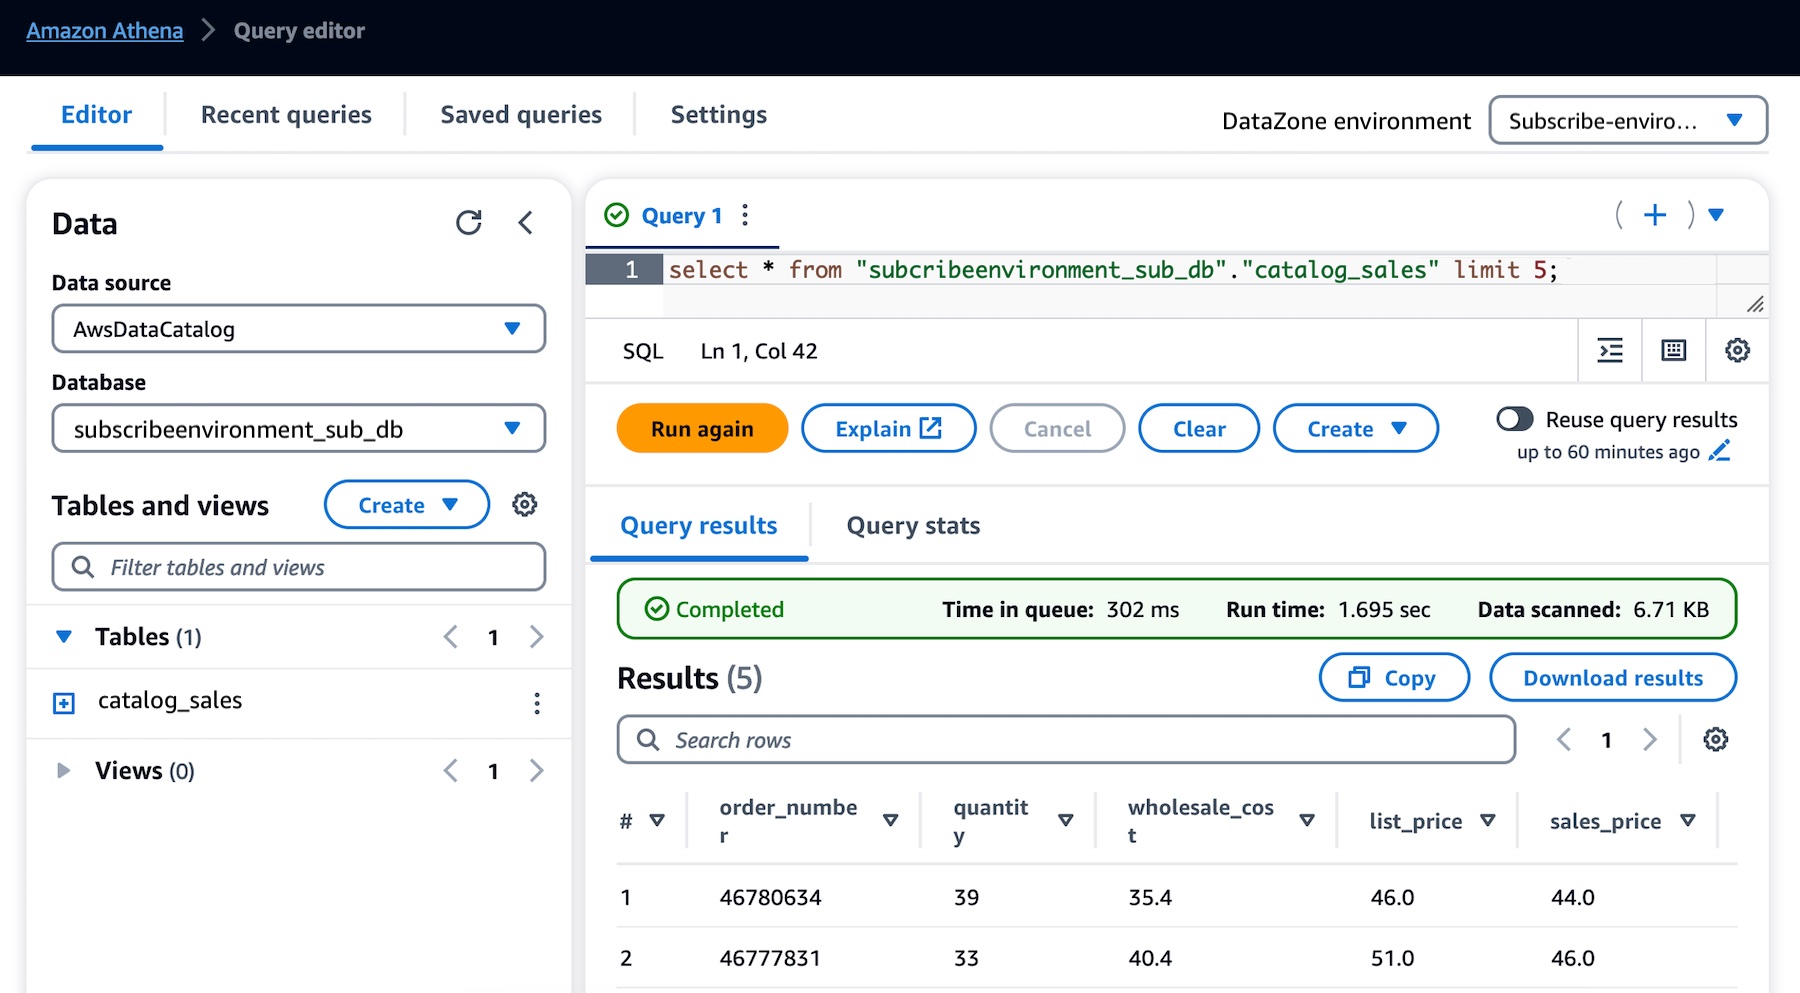Refresh the Data panel
The height and width of the screenshot is (993, 1800).
pyautogui.click(x=469, y=222)
